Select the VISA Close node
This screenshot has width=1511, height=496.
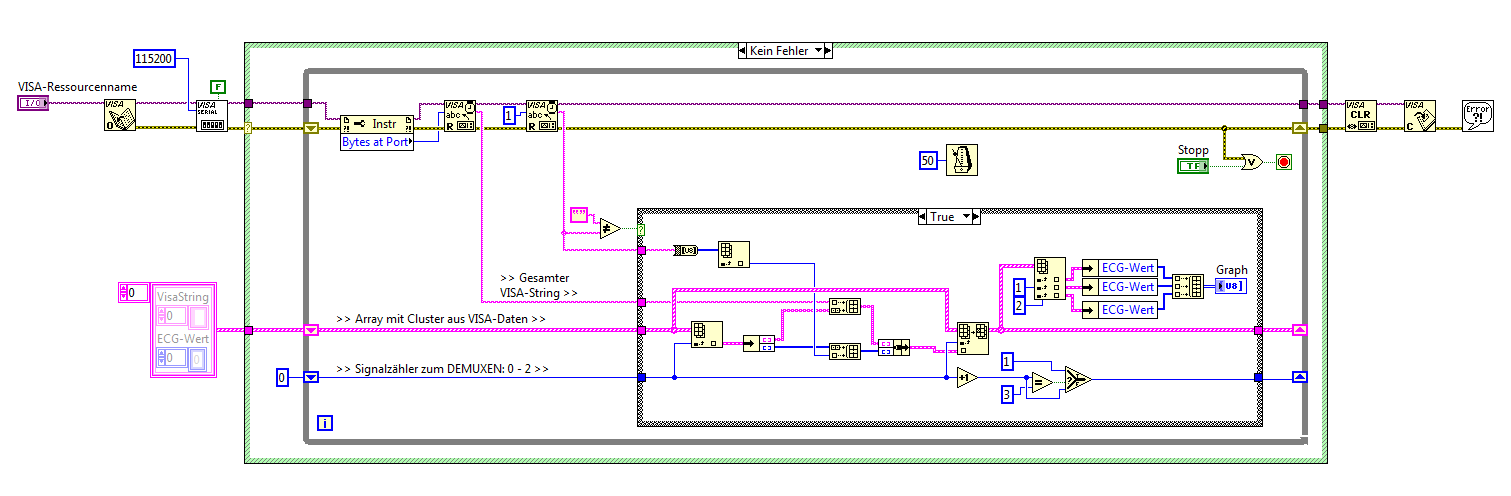point(1419,115)
